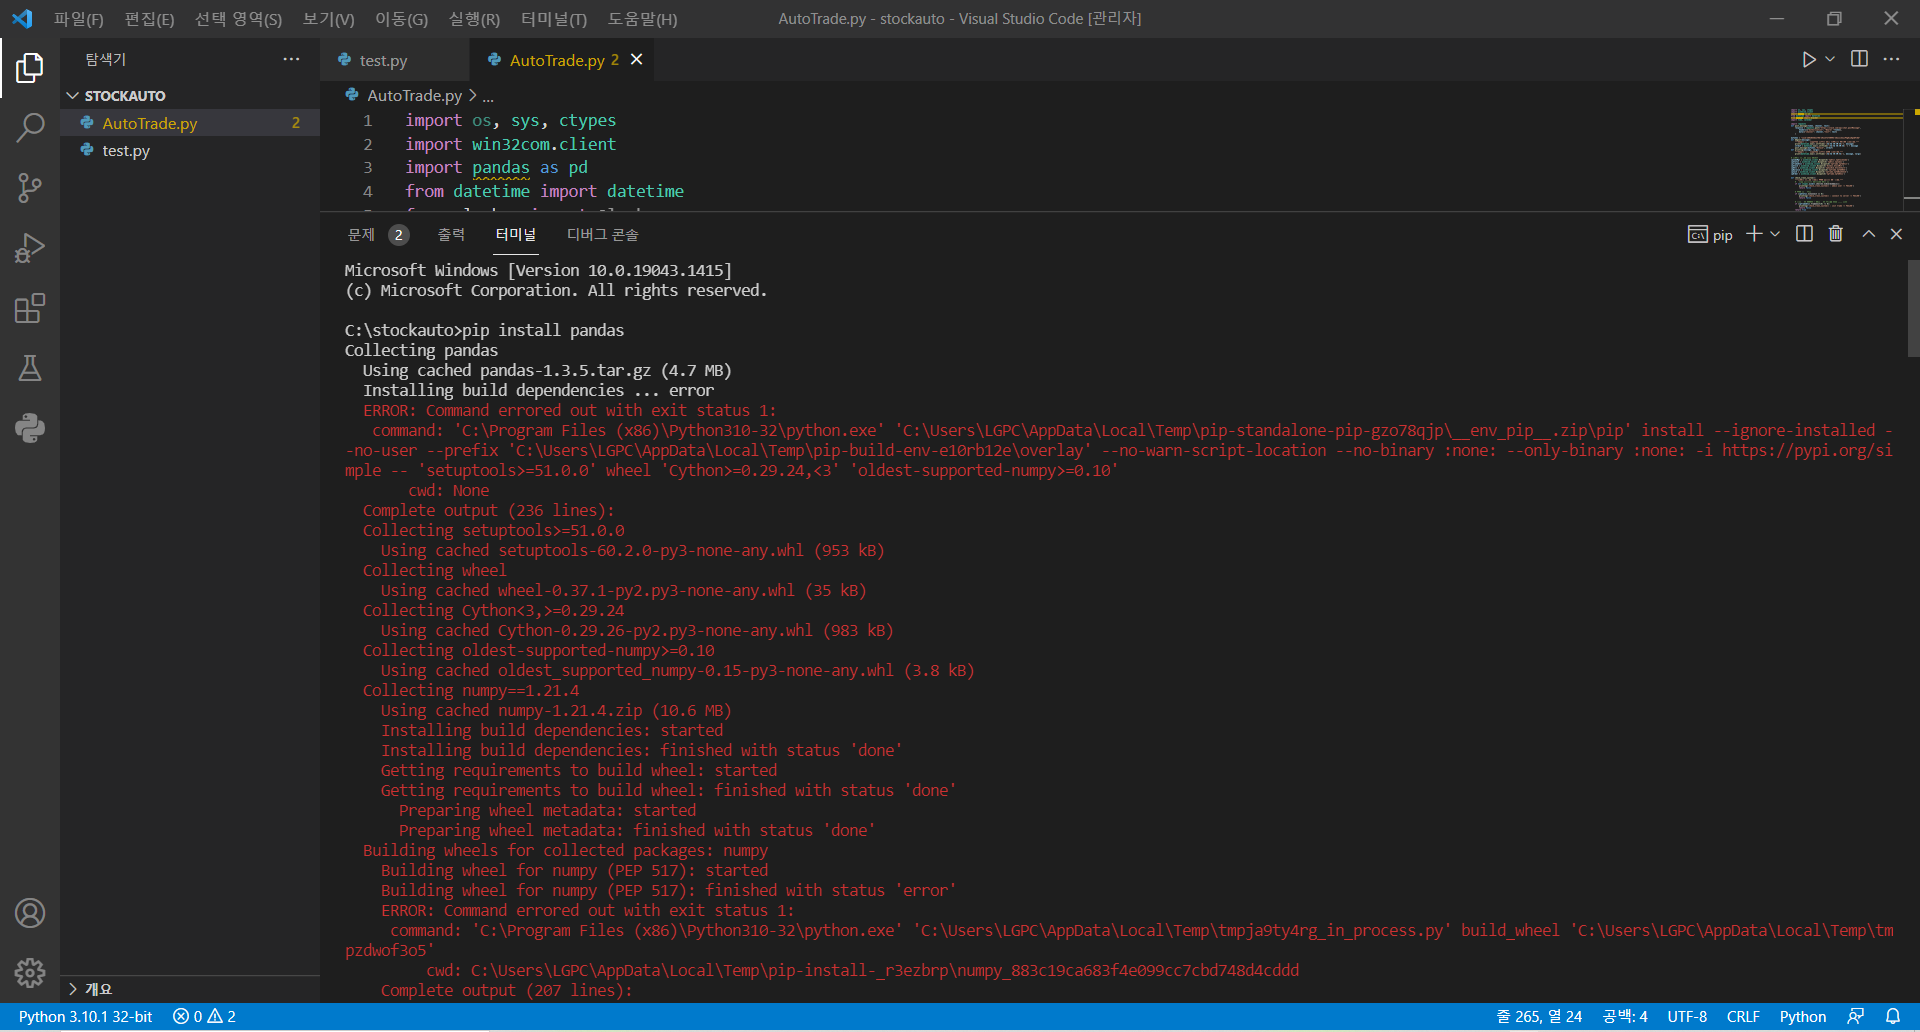Close the AutoTrade.py tab
This screenshot has height=1032, width=1920.
(x=636, y=60)
